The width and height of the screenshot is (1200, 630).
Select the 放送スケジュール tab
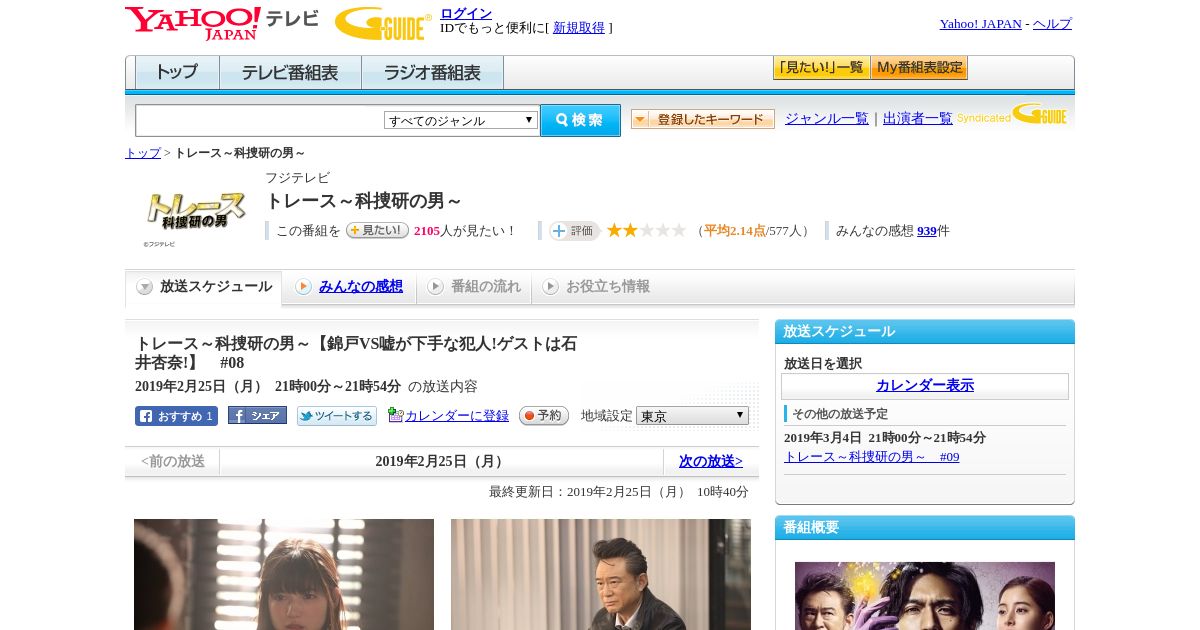(204, 287)
